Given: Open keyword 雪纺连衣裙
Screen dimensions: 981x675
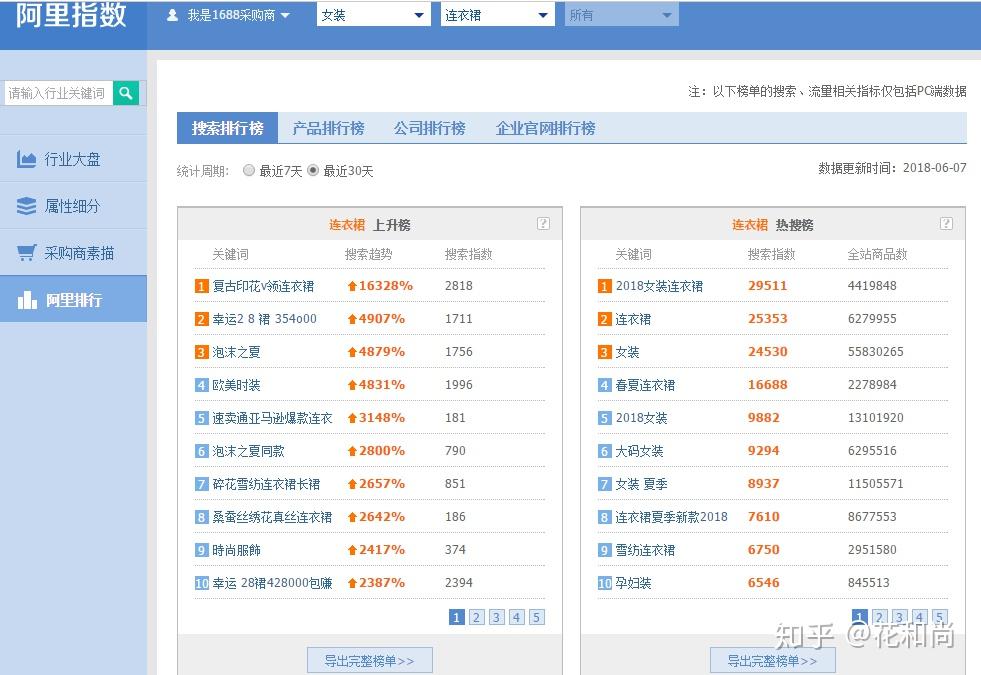Looking at the screenshot, I should (645, 551).
